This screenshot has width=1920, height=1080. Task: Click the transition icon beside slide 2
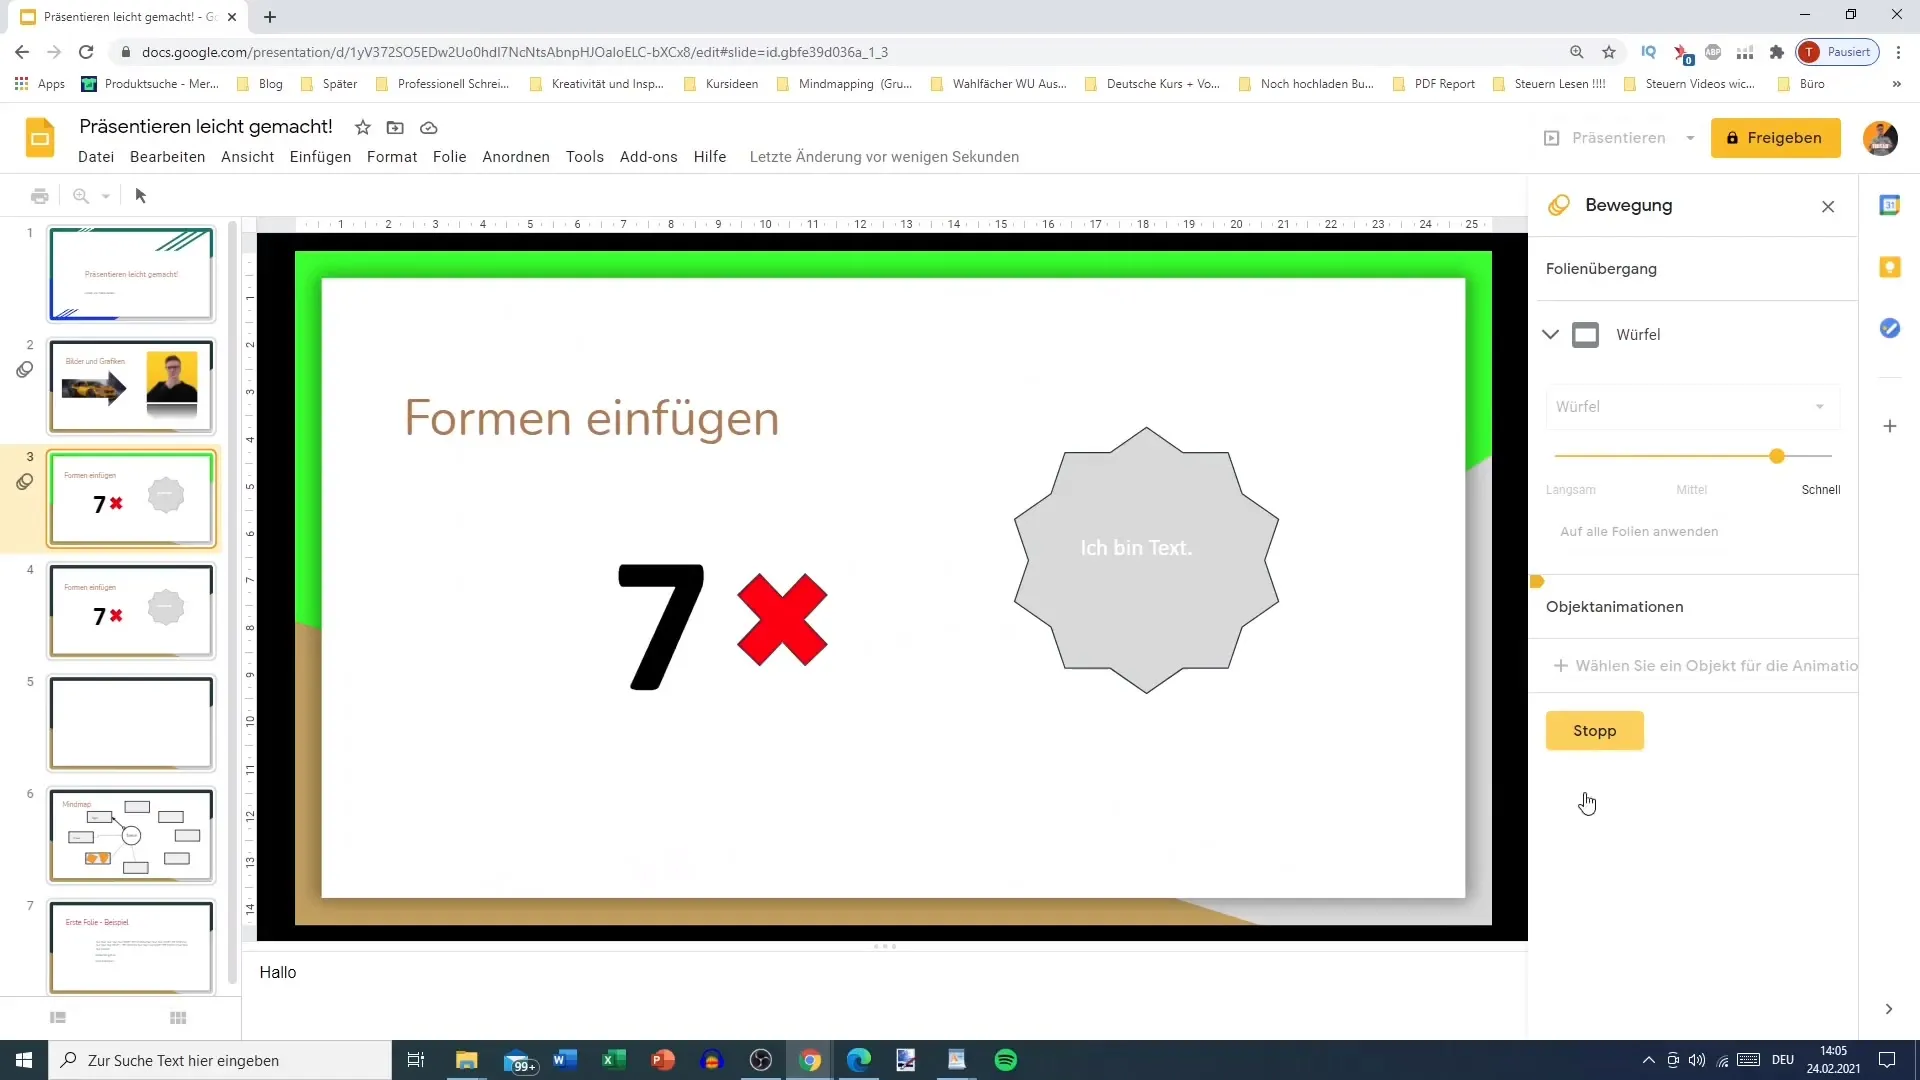(25, 370)
